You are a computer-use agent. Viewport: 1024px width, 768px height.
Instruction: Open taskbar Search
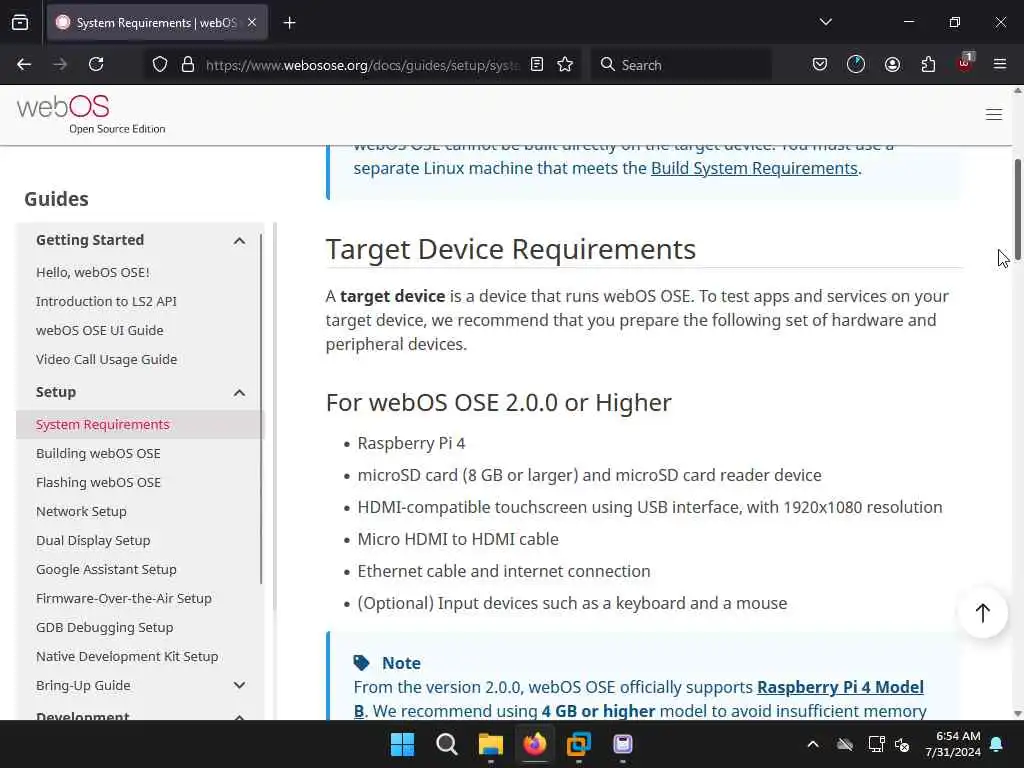coord(447,744)
